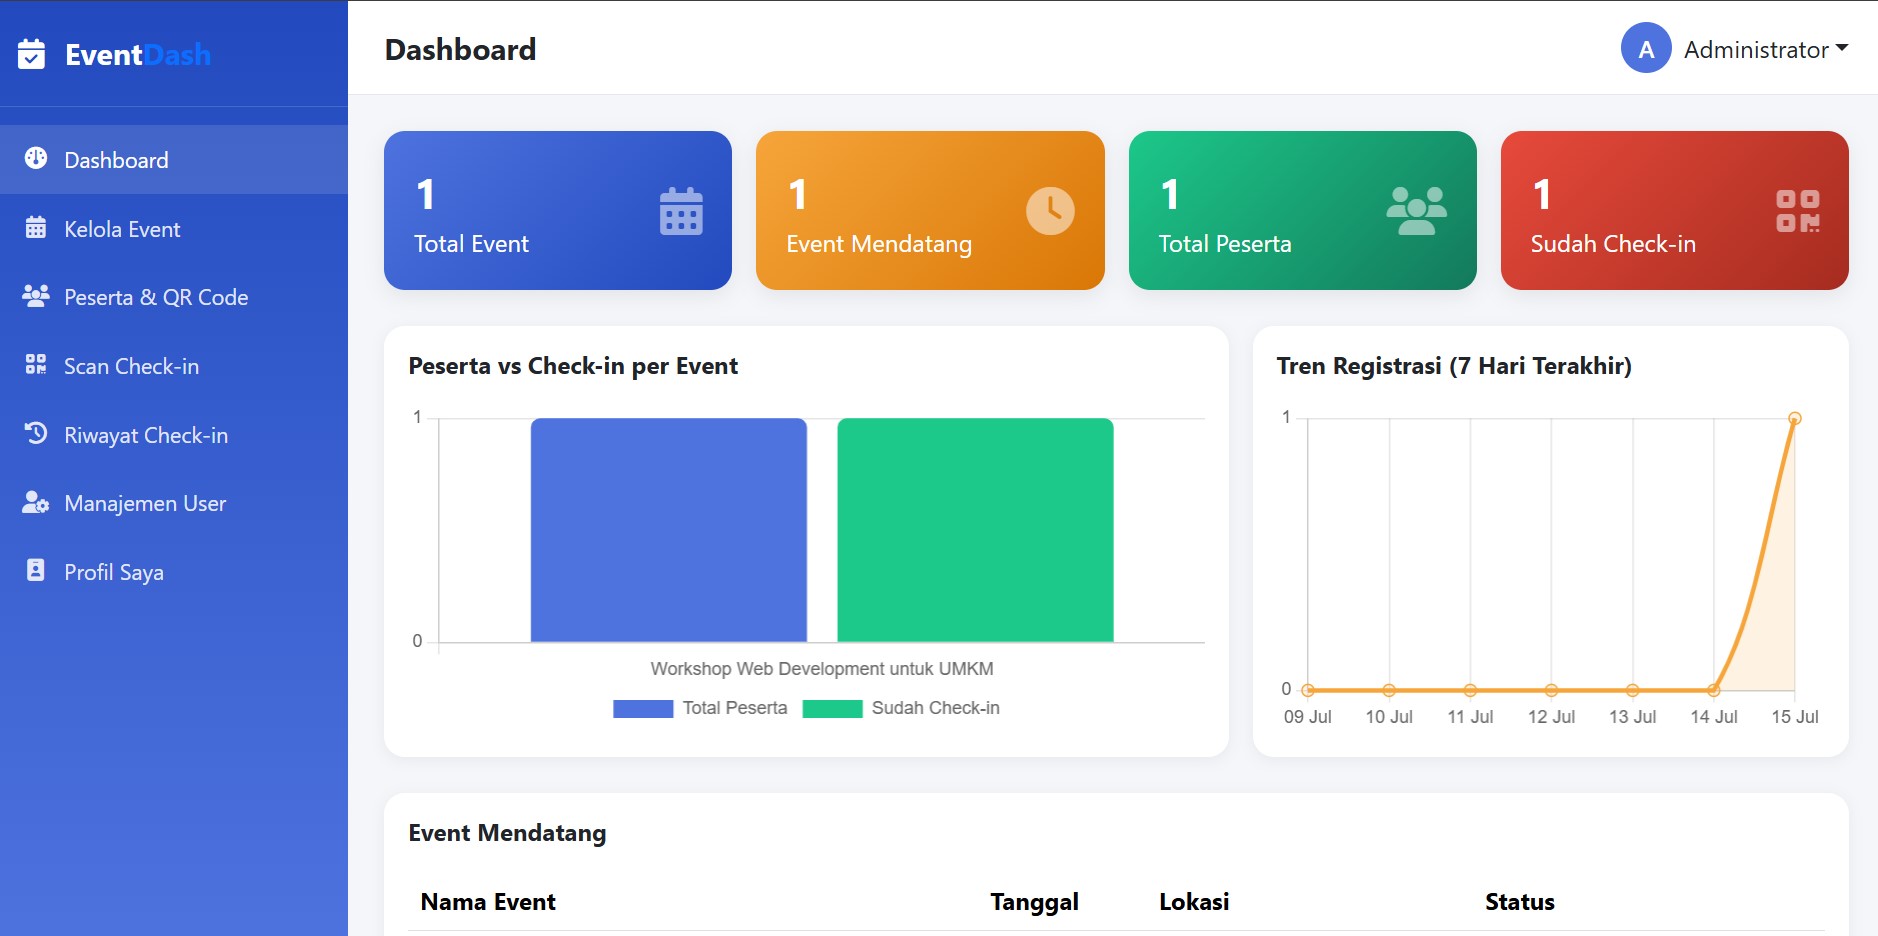Click the Total Event stat card label
The image size is (1878, 936).
pos(471,244)
